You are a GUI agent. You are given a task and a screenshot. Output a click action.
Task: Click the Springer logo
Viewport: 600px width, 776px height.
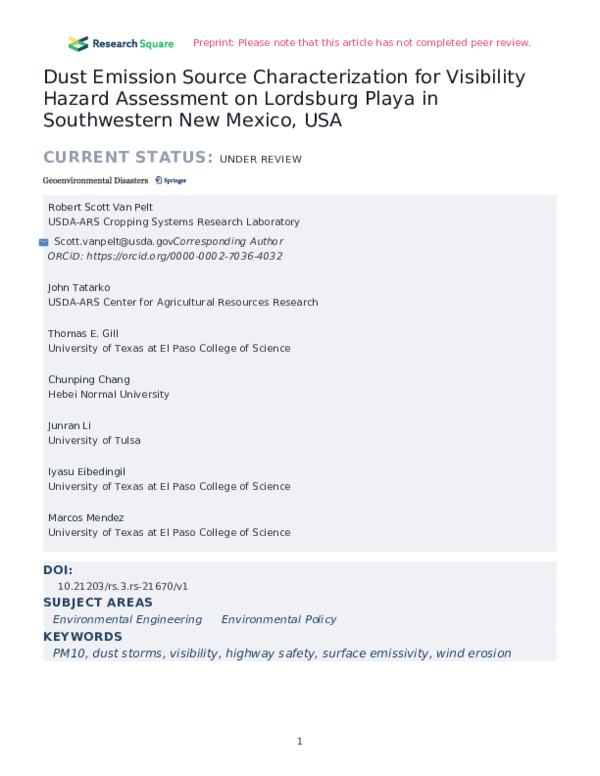pyautogui.click(x=171, y=181)
